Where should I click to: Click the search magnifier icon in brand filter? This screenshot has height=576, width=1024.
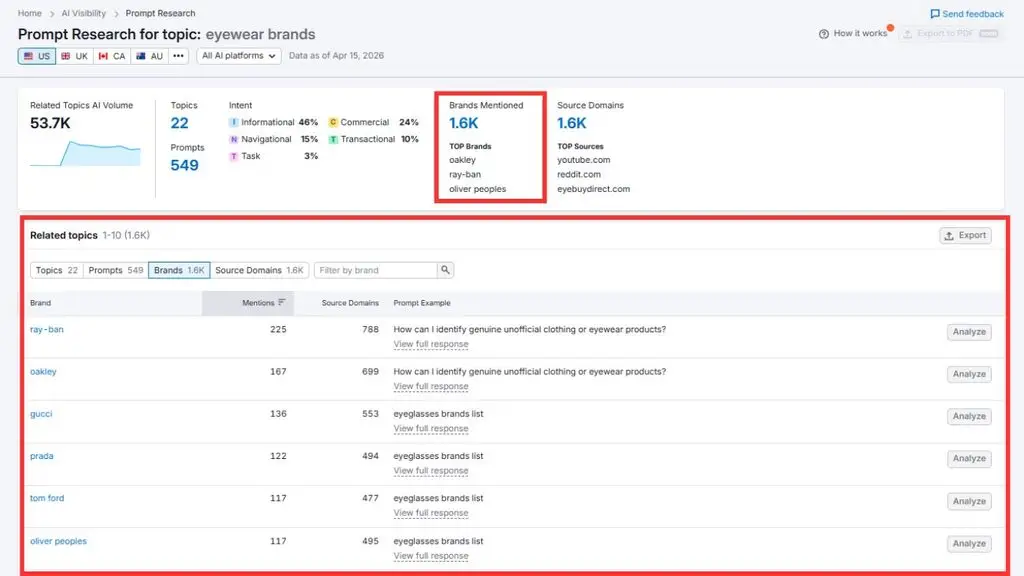click(x=445, y=270)
